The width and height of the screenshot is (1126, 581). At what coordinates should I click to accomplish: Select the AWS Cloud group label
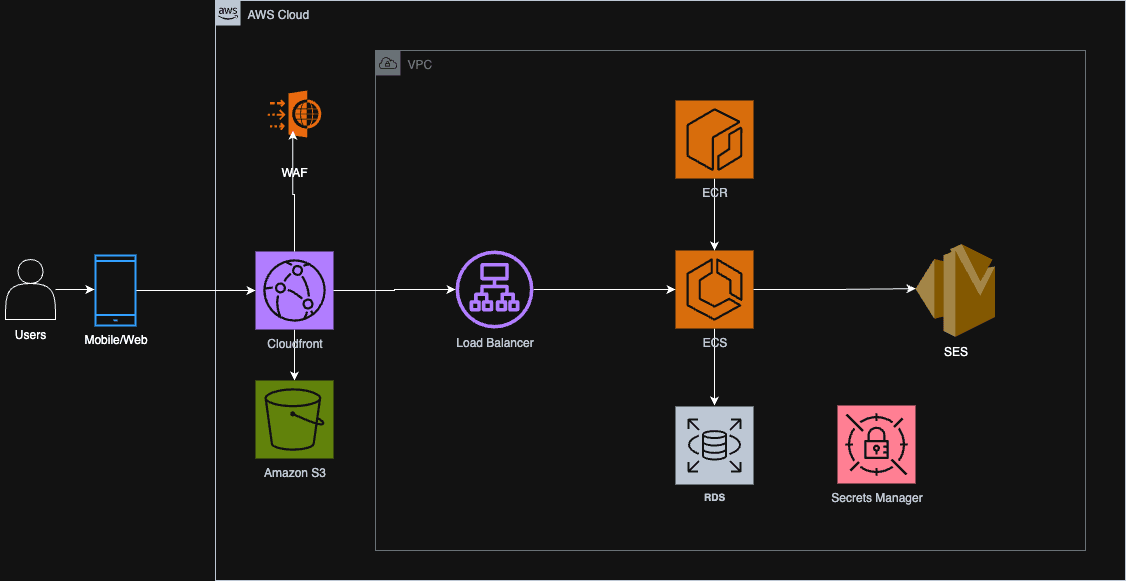click(x=278, y=14)
